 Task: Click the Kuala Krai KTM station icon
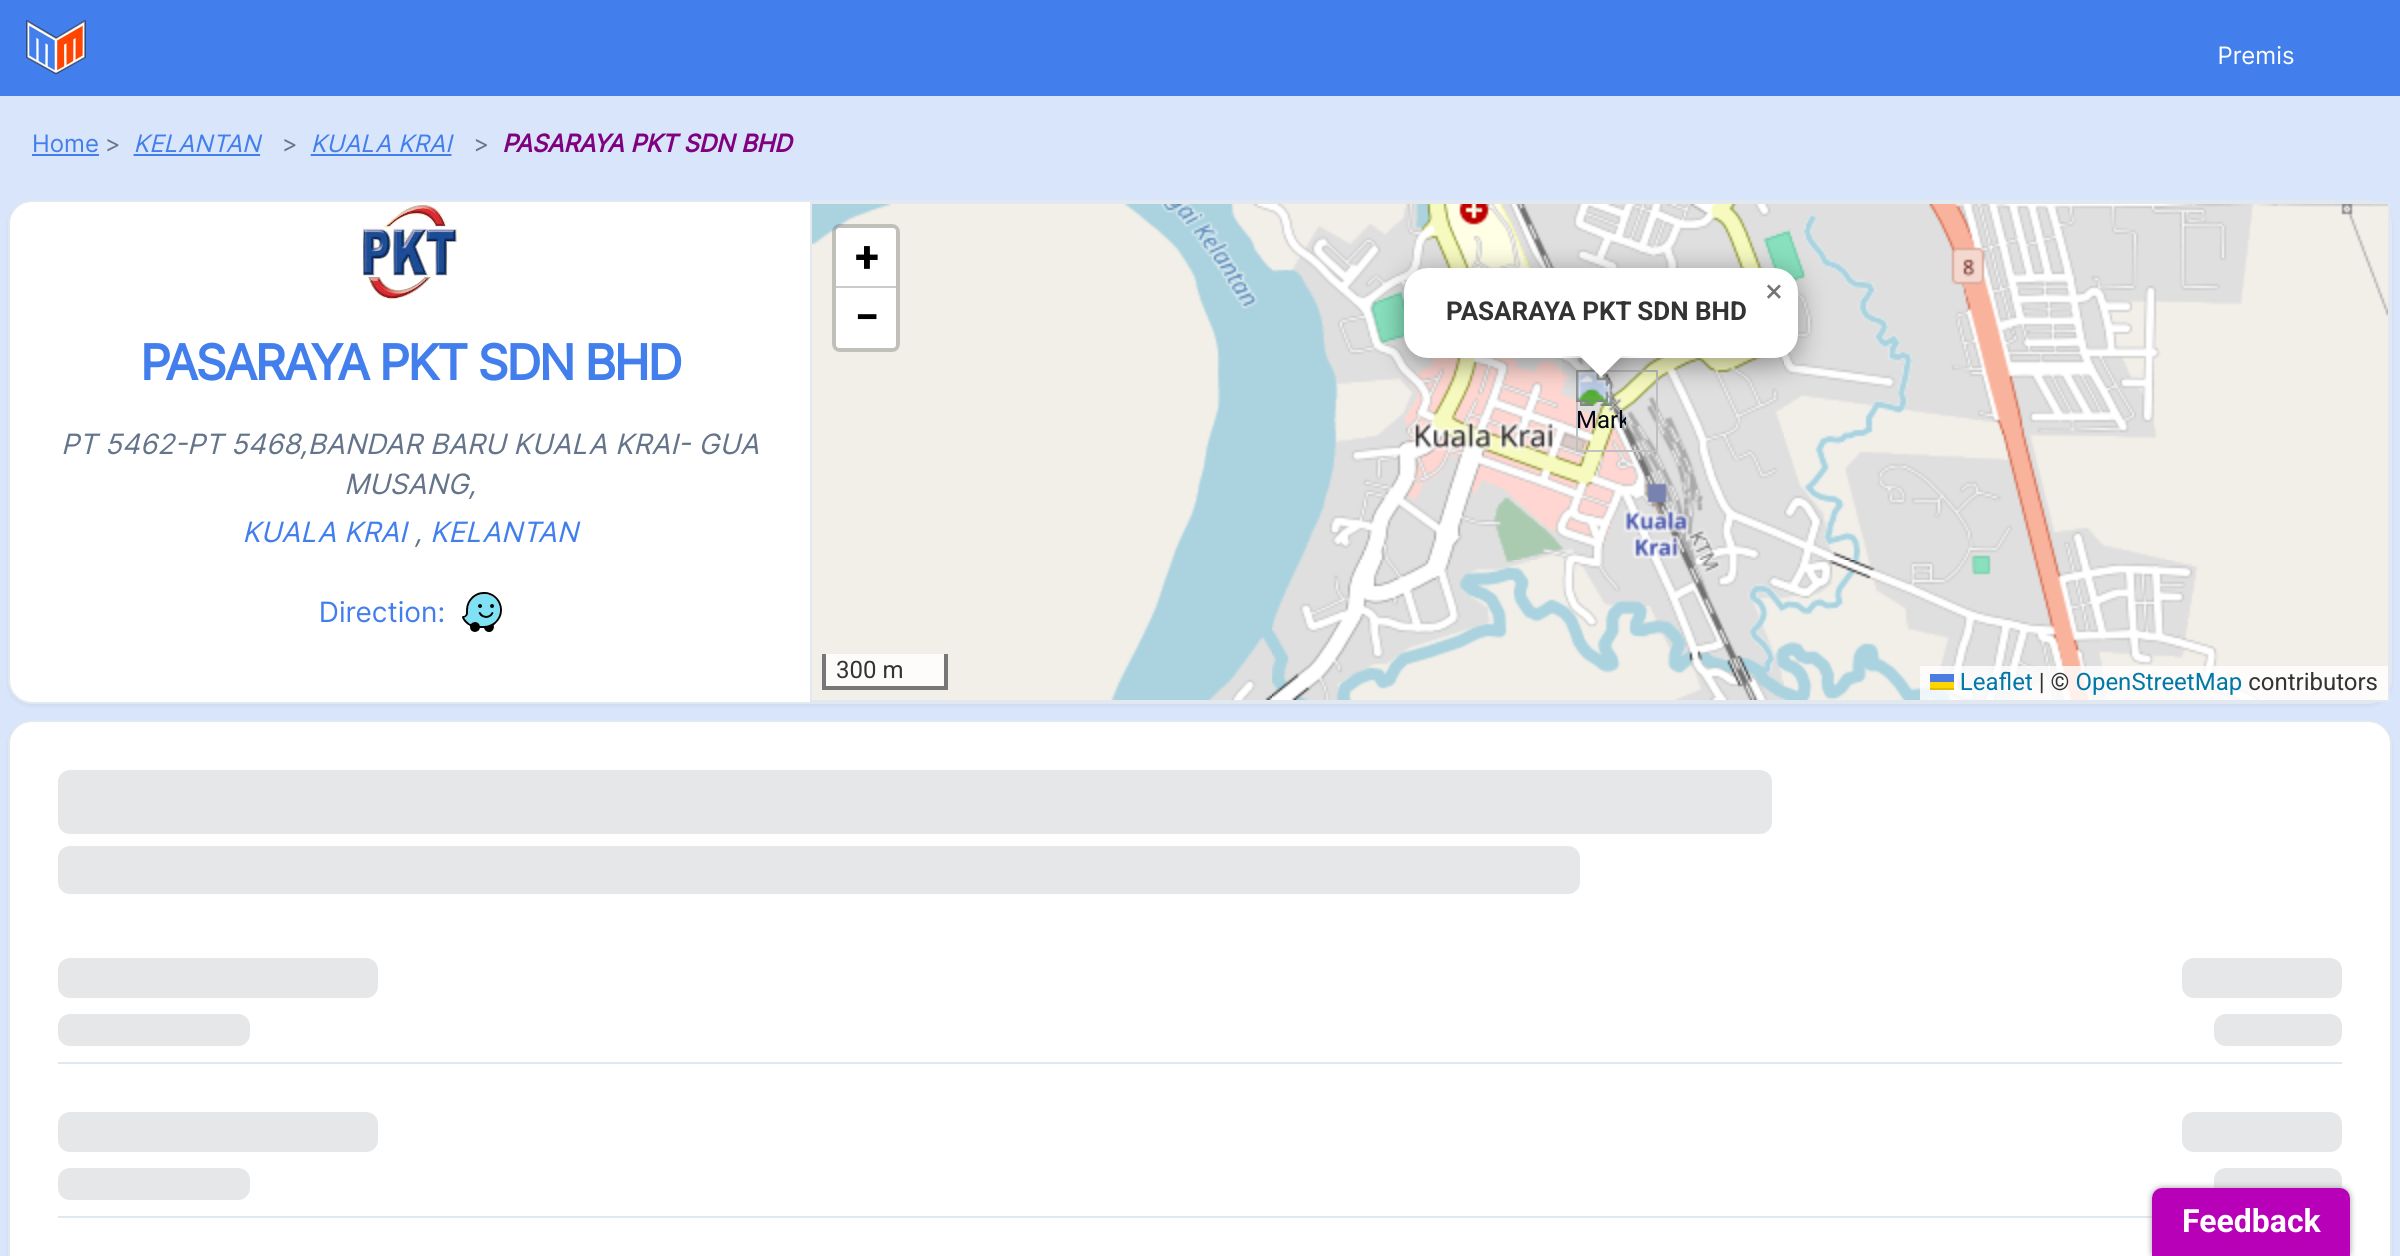tap(1657, 493)
